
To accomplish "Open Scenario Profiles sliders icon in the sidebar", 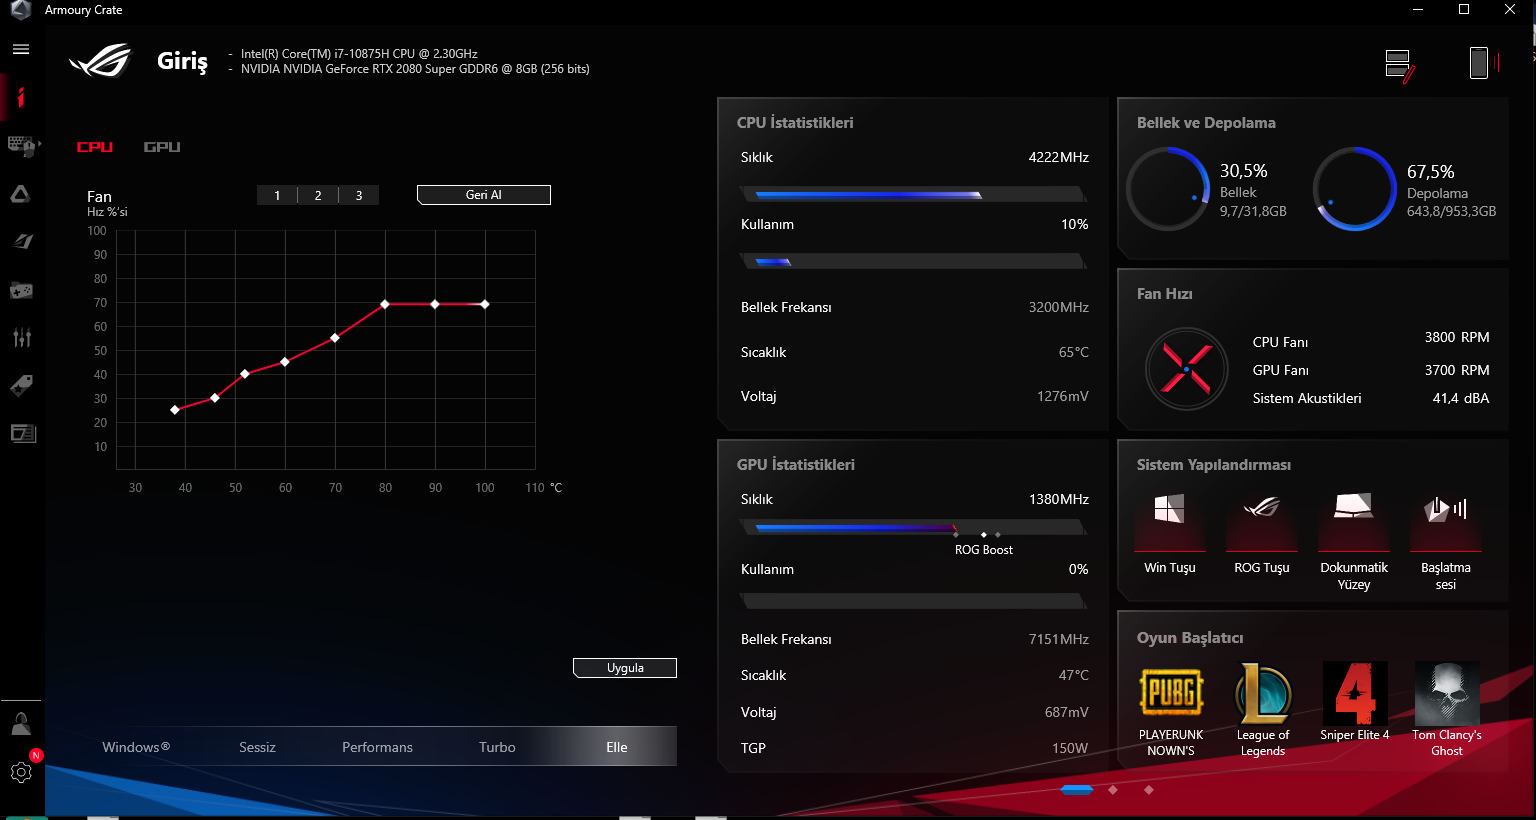I will [21, 337].
